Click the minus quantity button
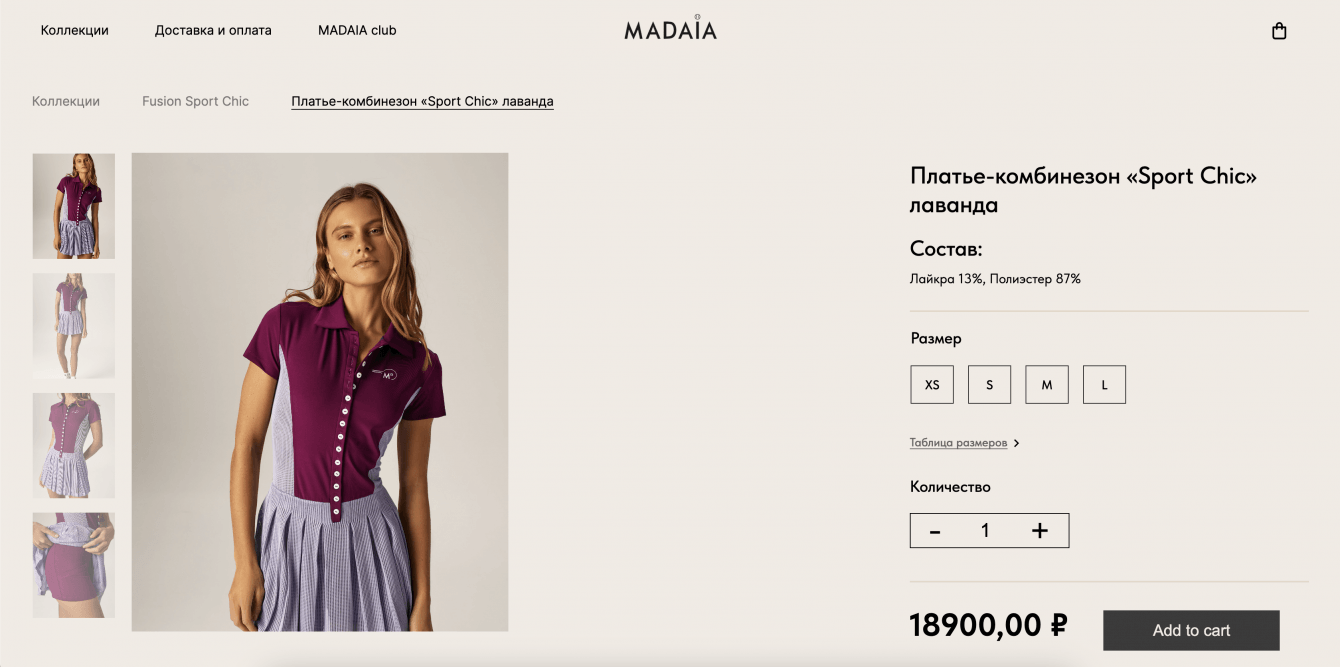Image resolution: width=1340 pixels, height=667 pixels. tap(935, 531)
